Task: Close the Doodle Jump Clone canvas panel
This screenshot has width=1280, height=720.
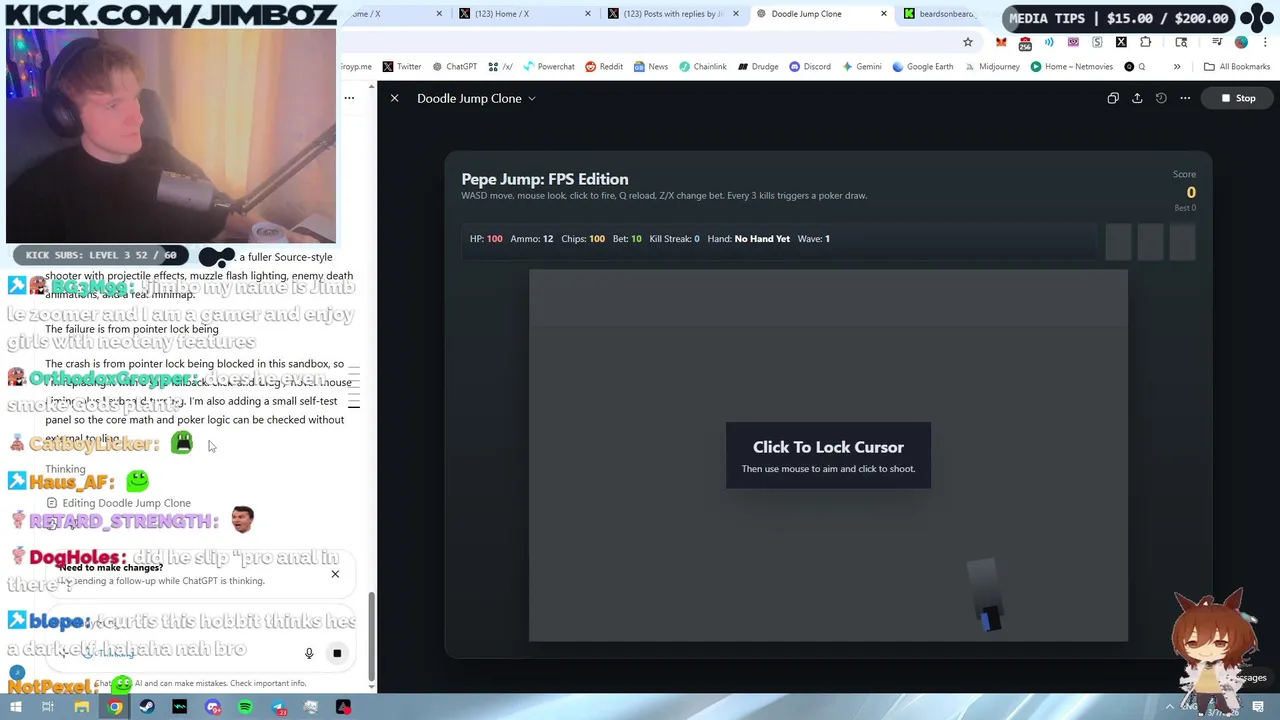Action: click(x=395, y=98)
